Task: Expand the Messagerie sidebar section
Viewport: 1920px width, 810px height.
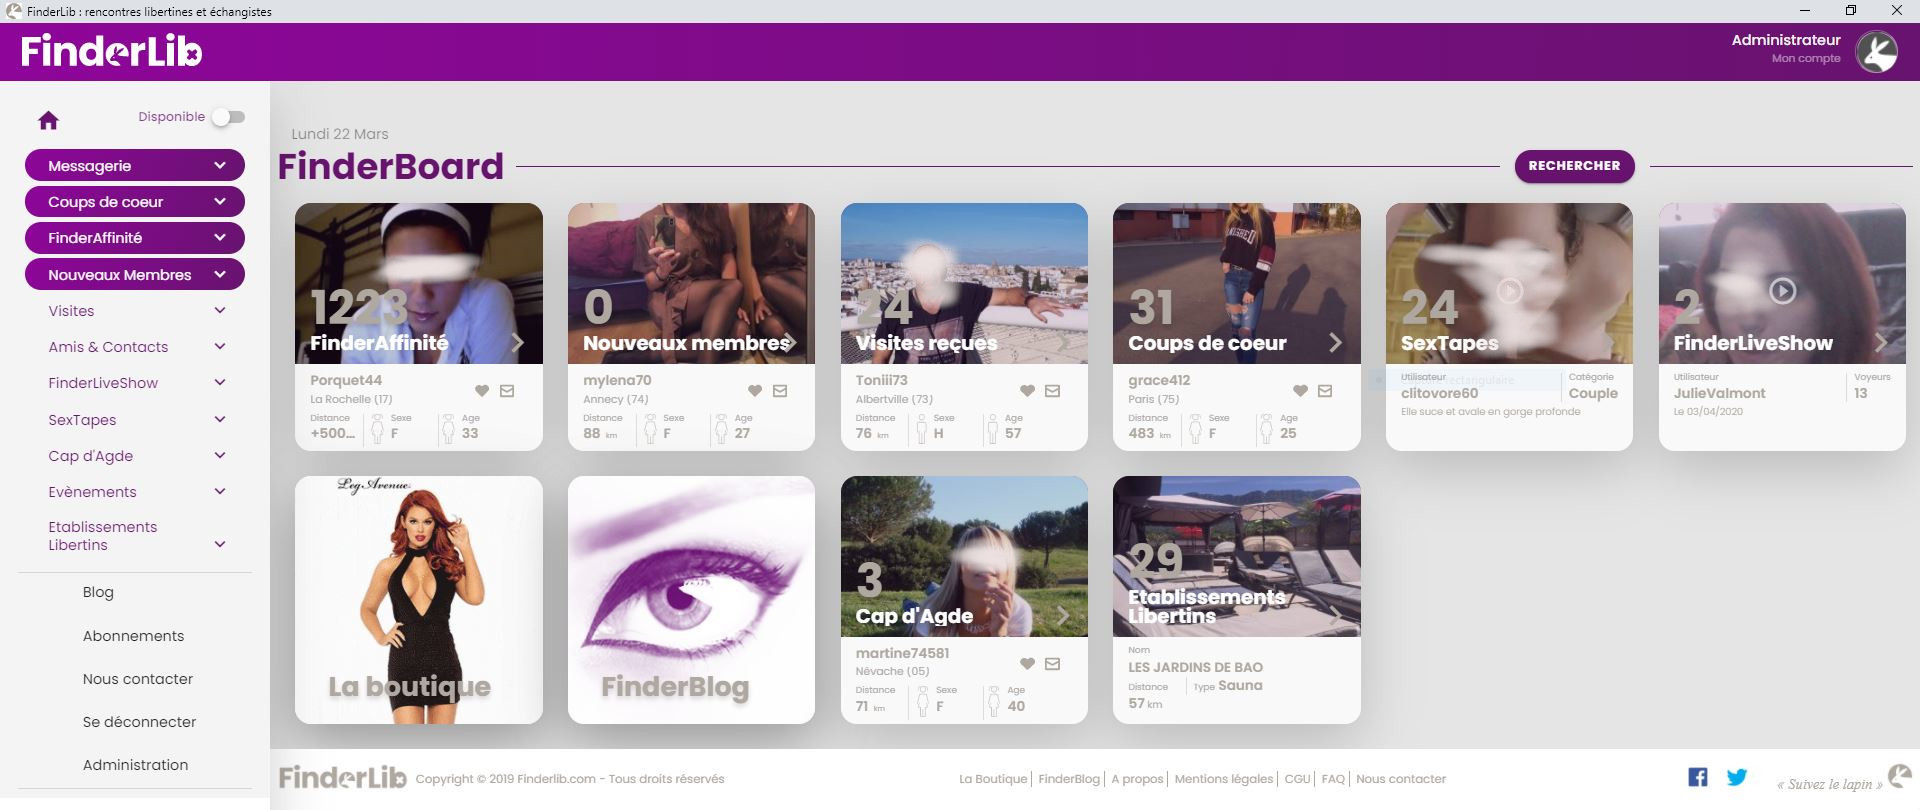Action: coord(135,166)
